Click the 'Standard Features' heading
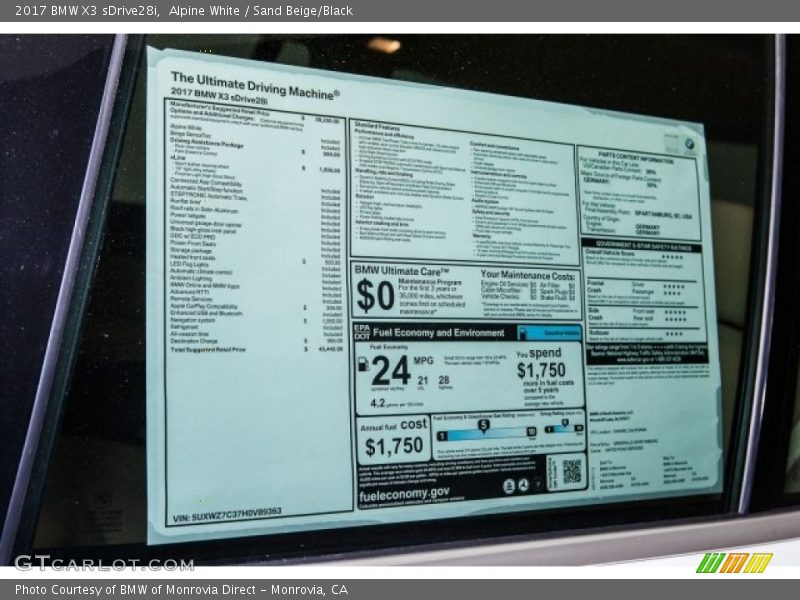 pyautogui.click(x=377, y=126)
